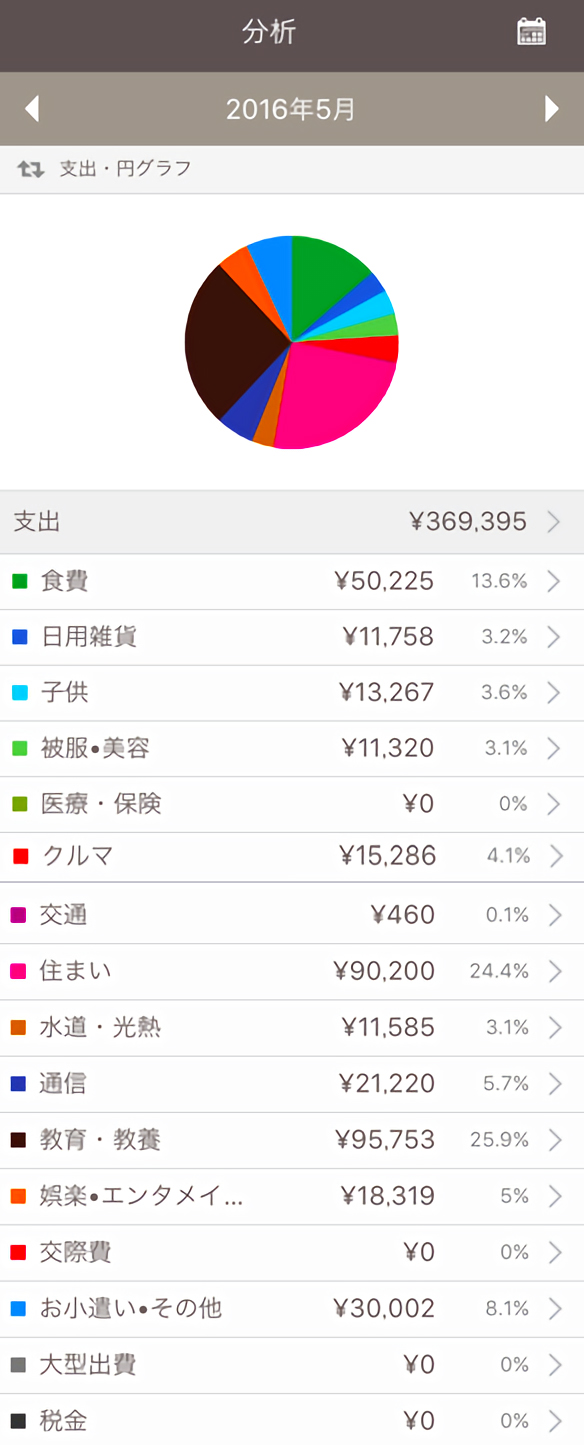Tap the chevron on お小遣い•その他 row
Image resolution: width=584 pixels, height=1445 pixels.
coord(554,1308)
